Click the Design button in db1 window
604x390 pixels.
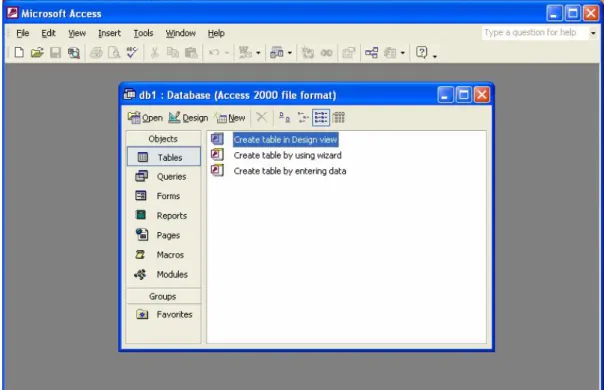188,118
